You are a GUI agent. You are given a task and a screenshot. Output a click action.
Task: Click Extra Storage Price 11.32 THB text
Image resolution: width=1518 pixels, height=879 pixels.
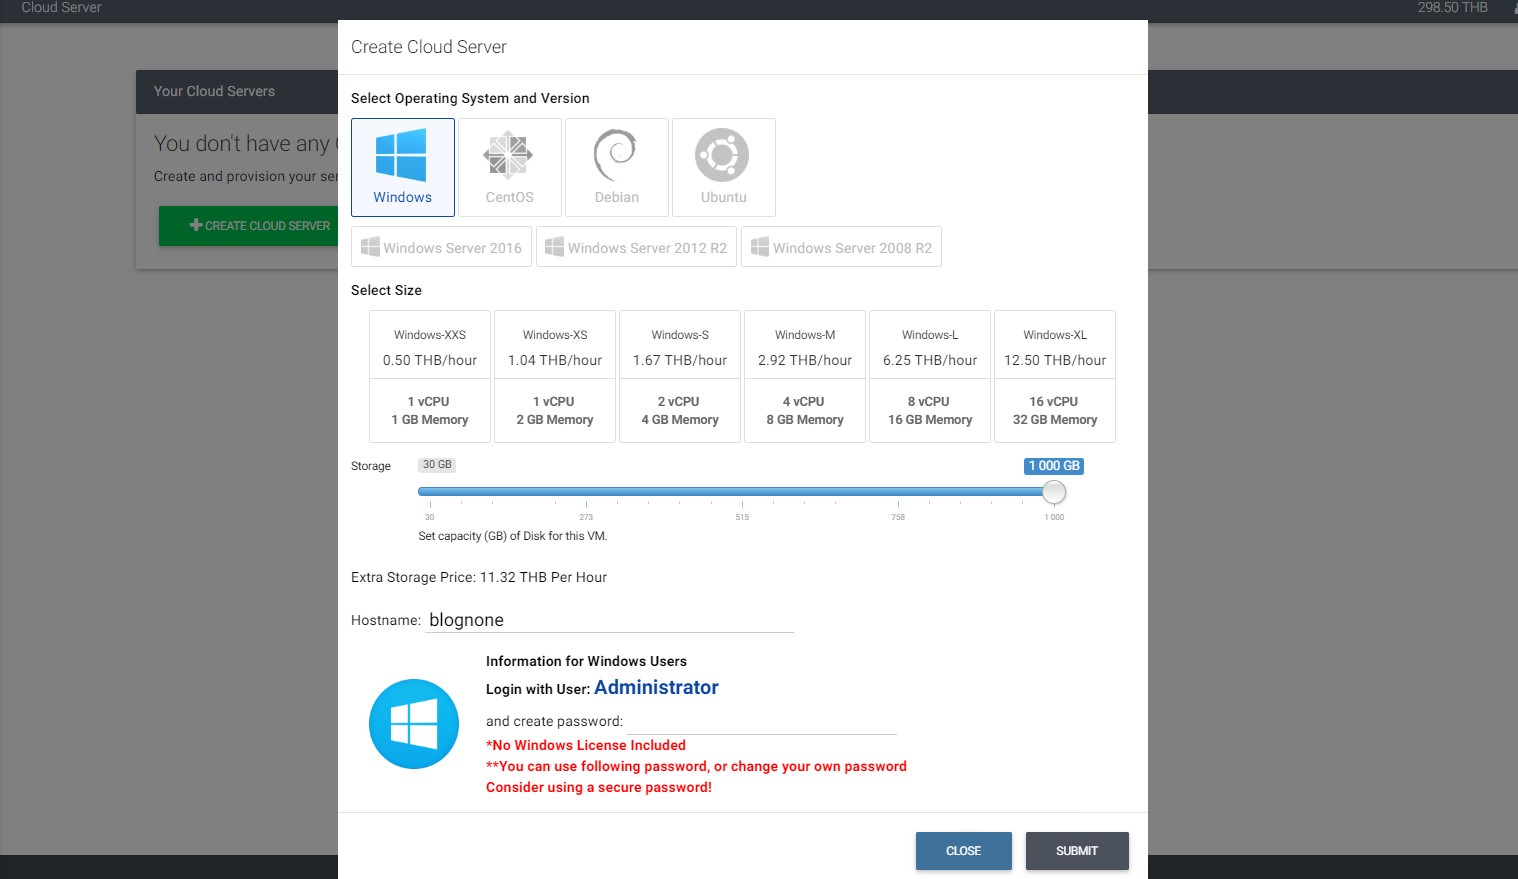click(x=479, y=577)
